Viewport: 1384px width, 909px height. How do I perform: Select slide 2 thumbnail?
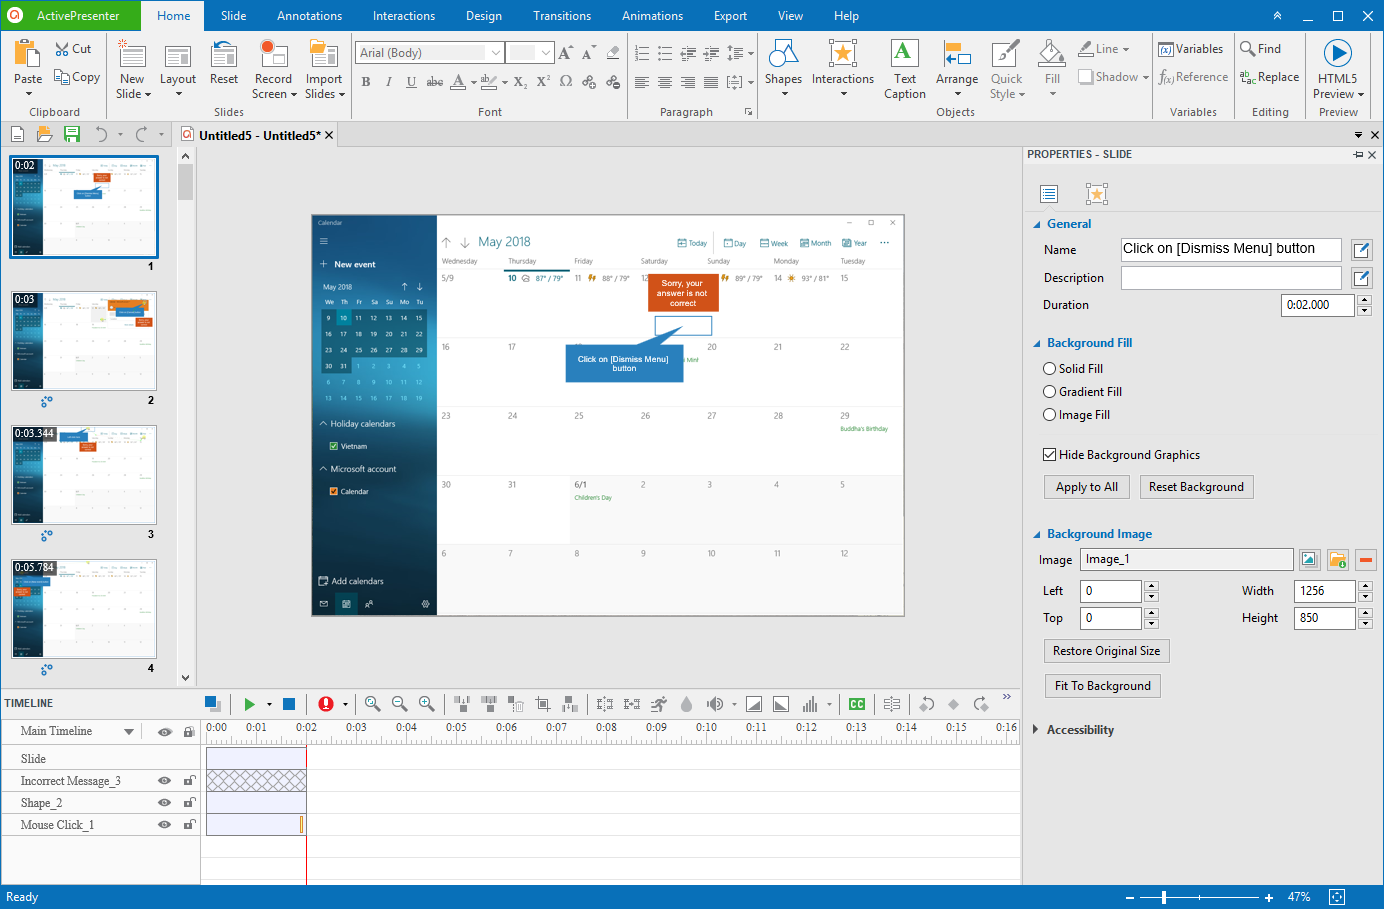click(x=84, y=341)
